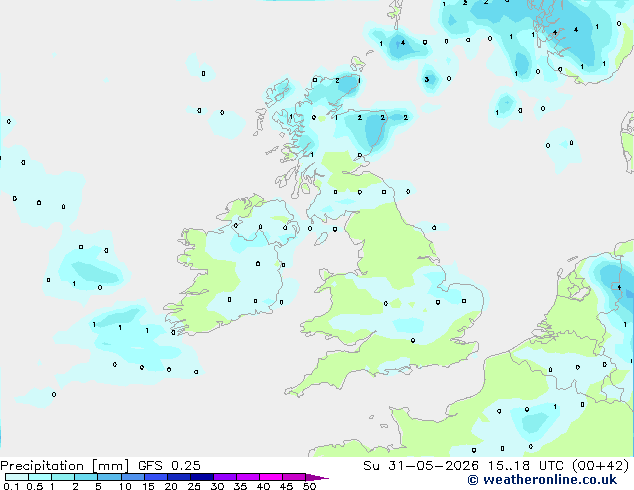Click the '10' legend scale label
634x490 pixels.
pyautogui.click(x=125, y=486)
